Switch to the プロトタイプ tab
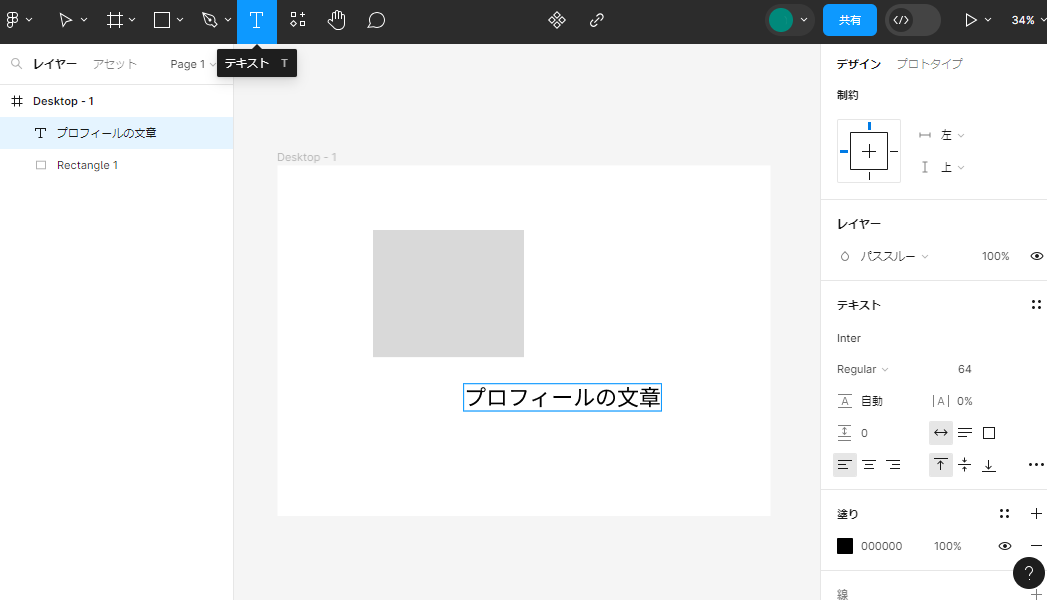 [929, 64]
